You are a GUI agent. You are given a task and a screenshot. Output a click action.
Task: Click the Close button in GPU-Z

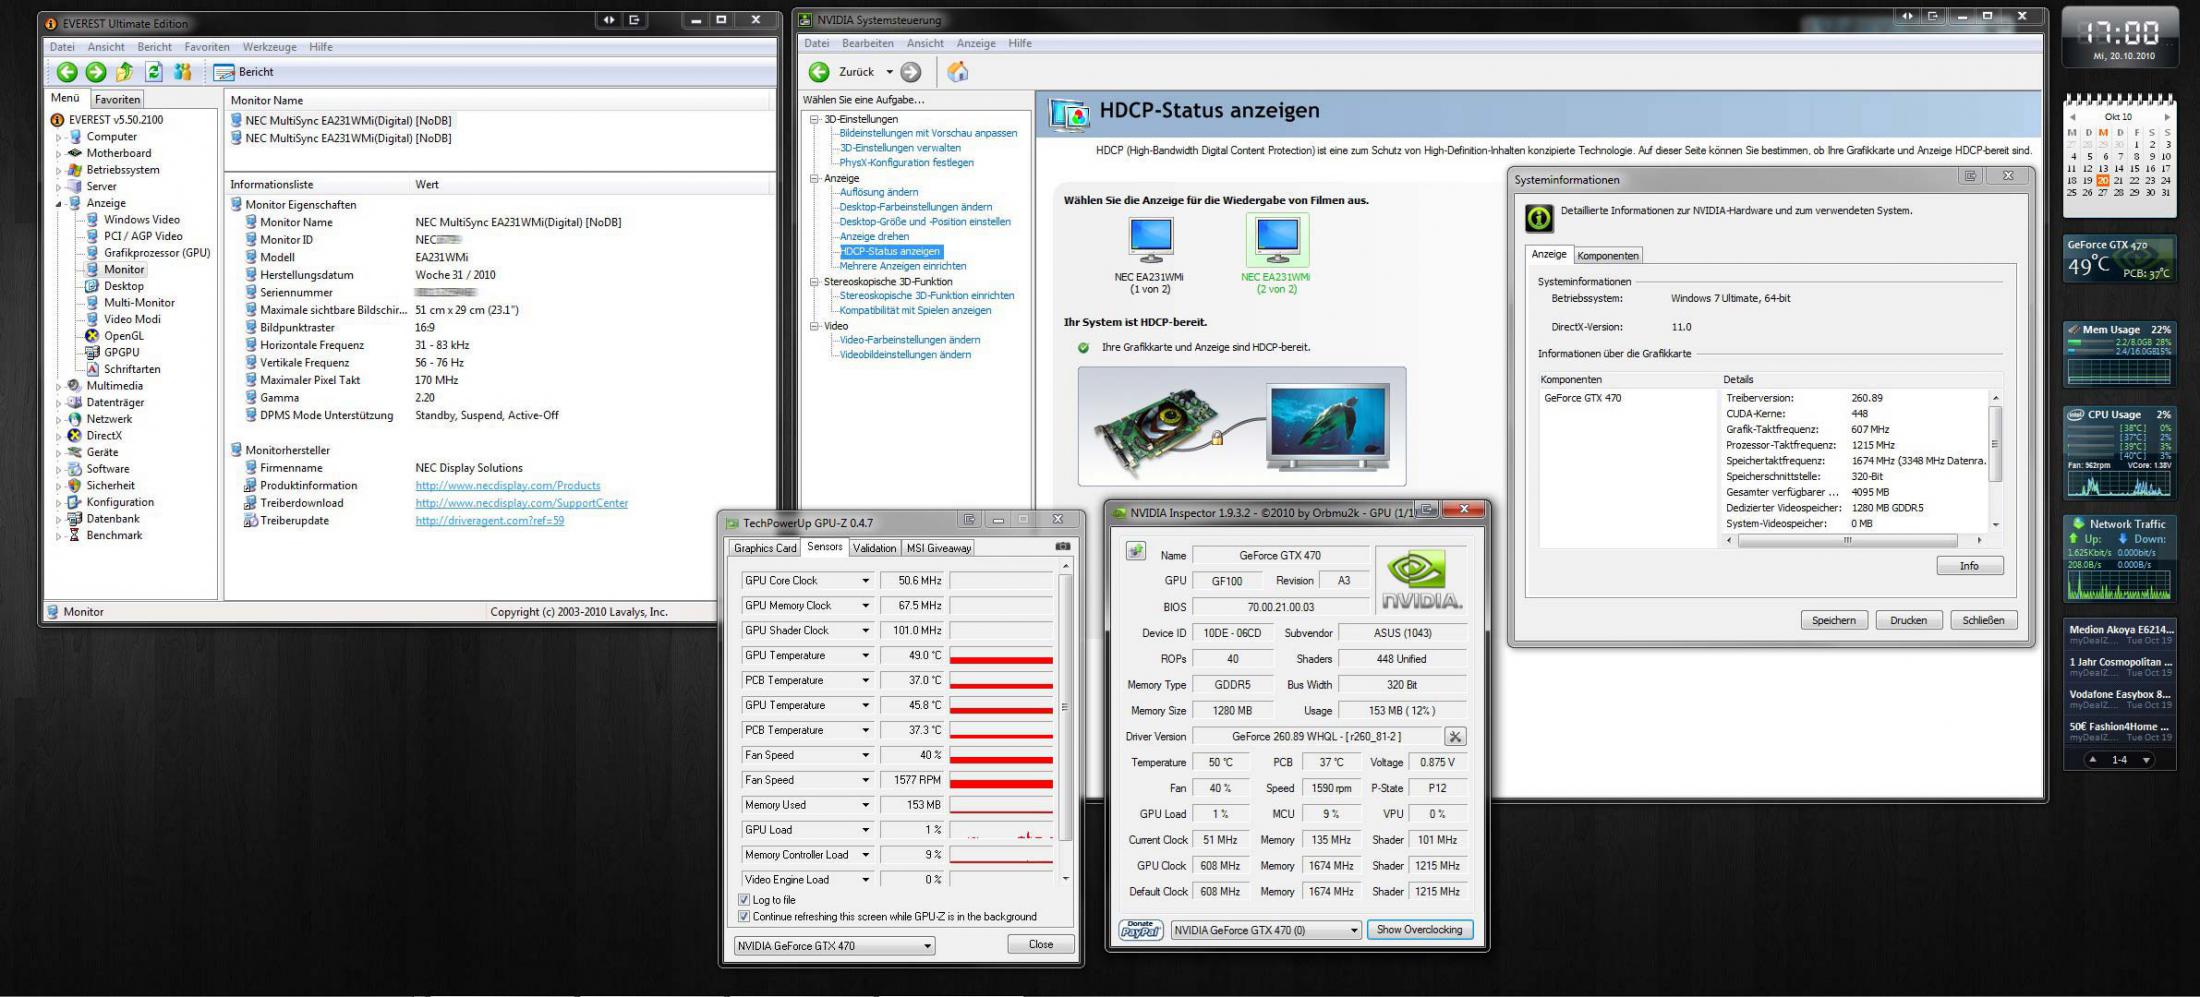coord(1041,945)
